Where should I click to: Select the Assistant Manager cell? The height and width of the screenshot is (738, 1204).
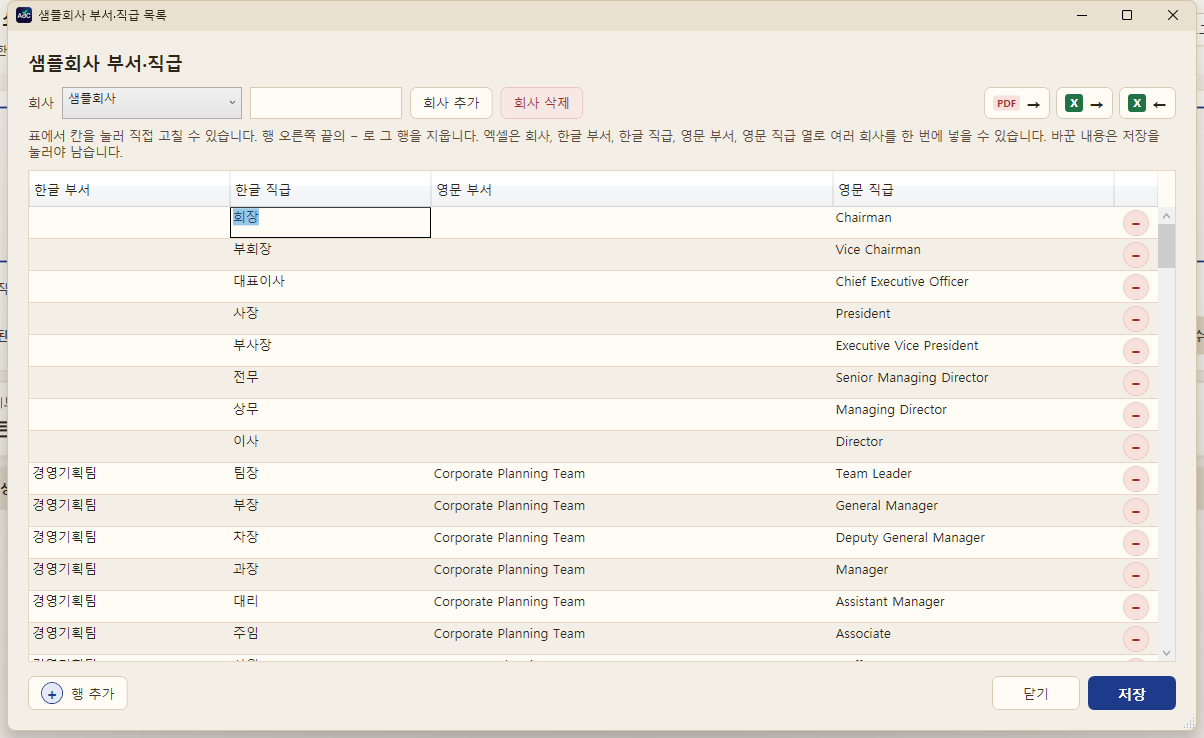(974, 606)
